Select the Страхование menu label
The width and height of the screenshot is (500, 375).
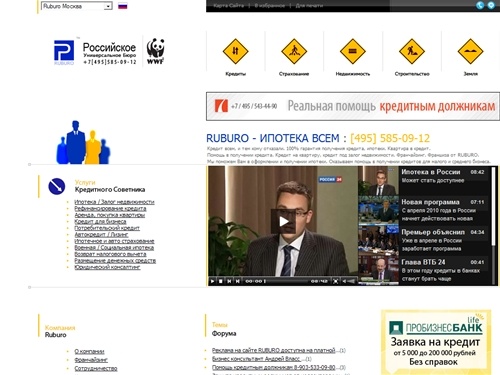[294, 74]
